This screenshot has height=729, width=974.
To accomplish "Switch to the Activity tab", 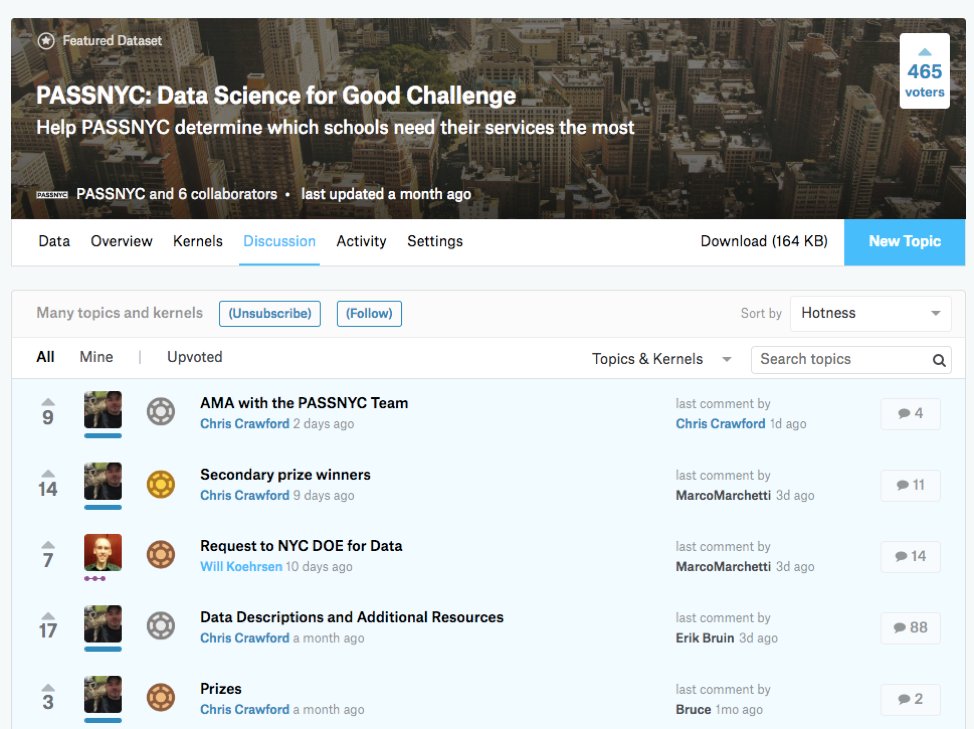I will point(361,241).
